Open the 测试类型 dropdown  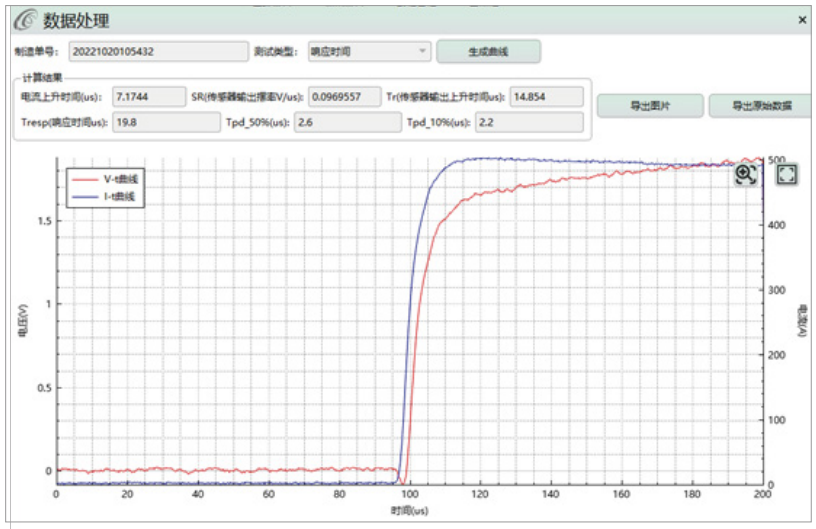coord(369,50)
